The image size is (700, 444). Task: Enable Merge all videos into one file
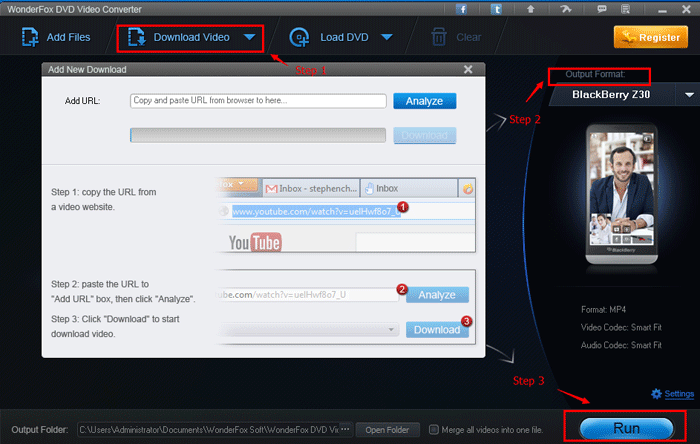(x=433, y=430)
